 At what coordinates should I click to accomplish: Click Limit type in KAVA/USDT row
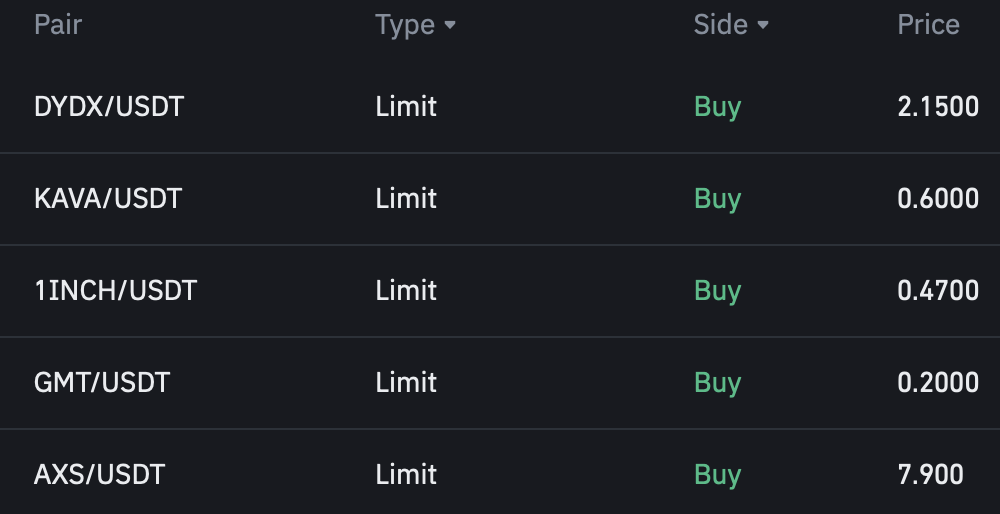pos(406,199)
